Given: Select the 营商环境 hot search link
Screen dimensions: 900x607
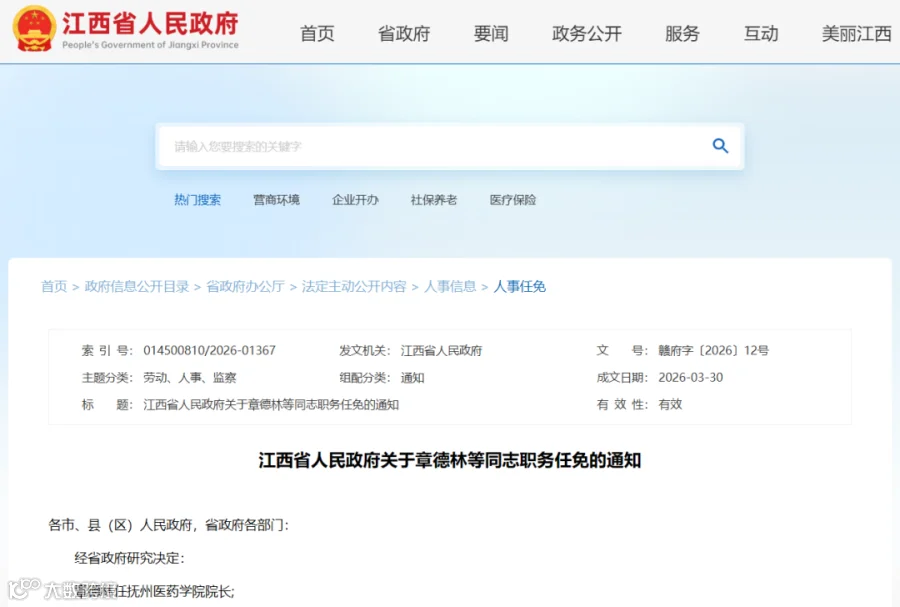Looking at the screenshot, I should click(x=277, y=200).
